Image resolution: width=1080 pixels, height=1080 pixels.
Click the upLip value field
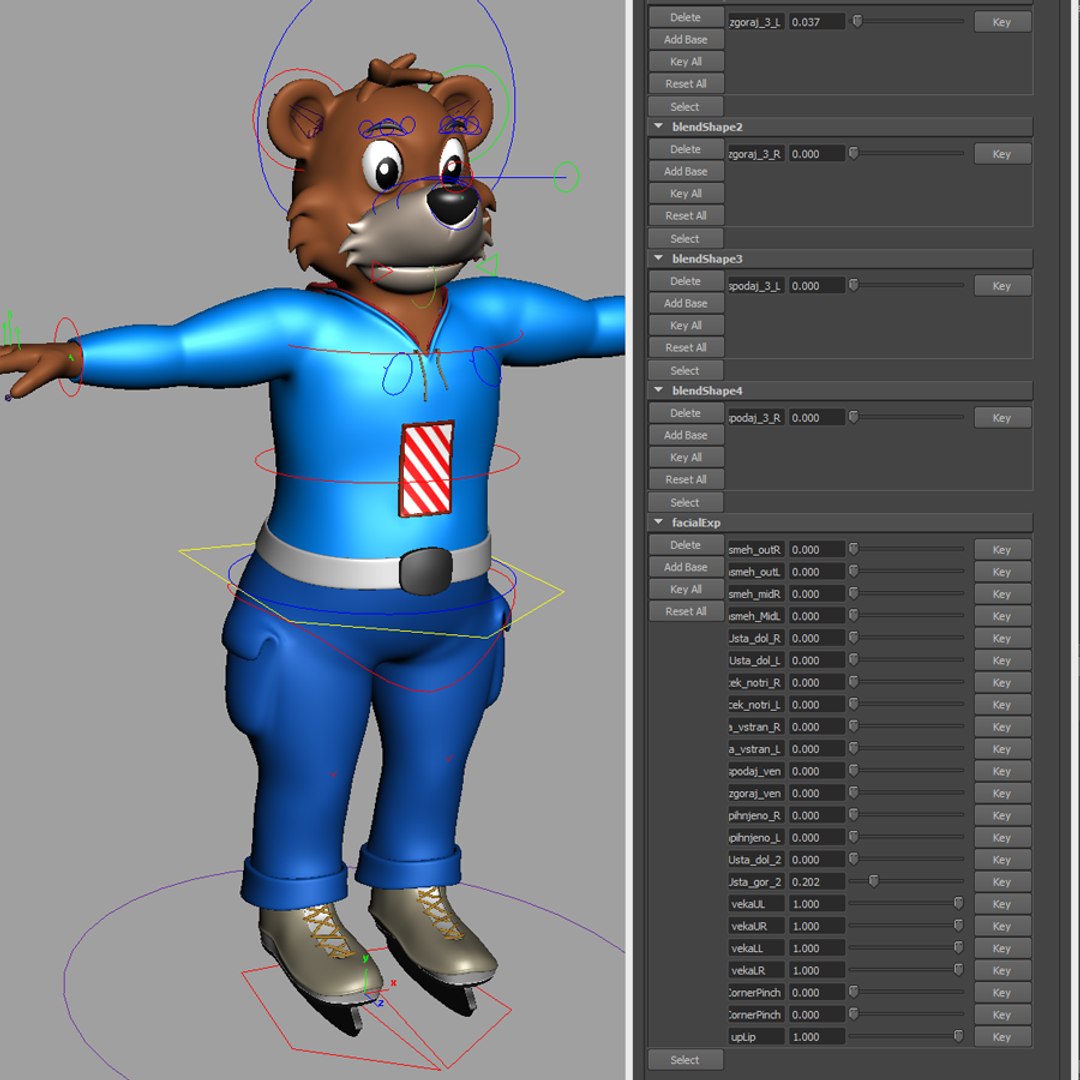817,1037
